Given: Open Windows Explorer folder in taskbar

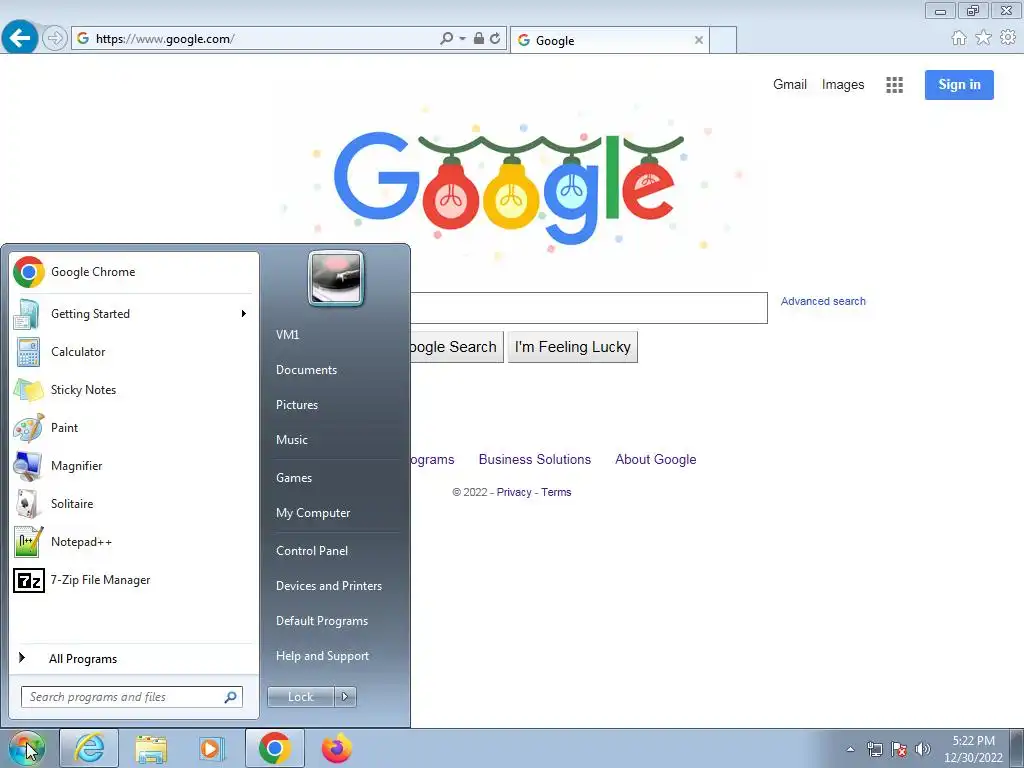Looking at the screenshot, I should coord(151,748).
